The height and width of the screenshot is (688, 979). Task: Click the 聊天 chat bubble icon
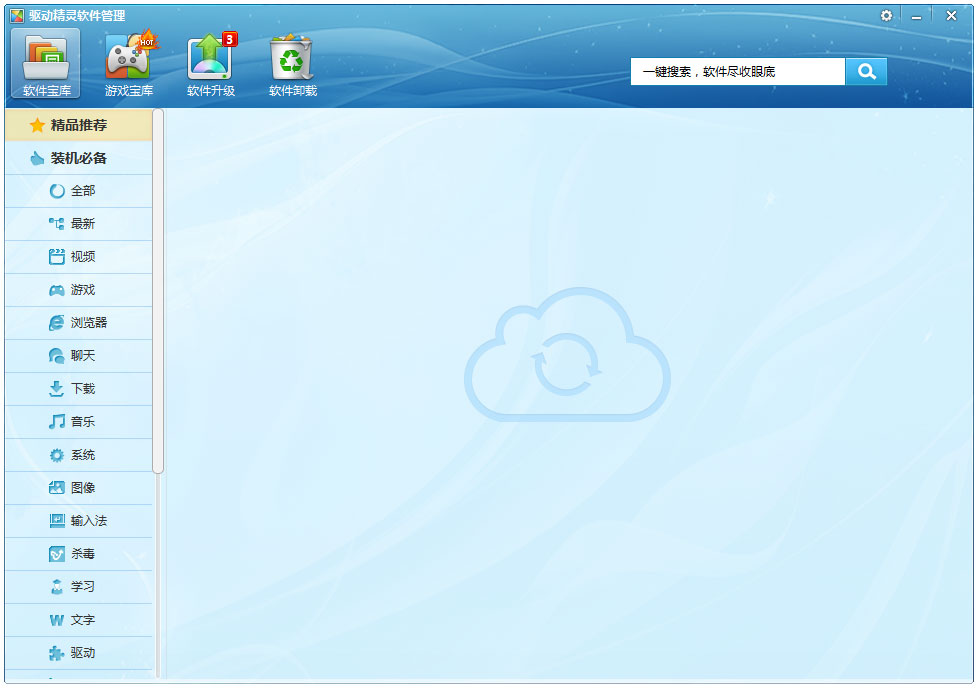coord(57,356)
